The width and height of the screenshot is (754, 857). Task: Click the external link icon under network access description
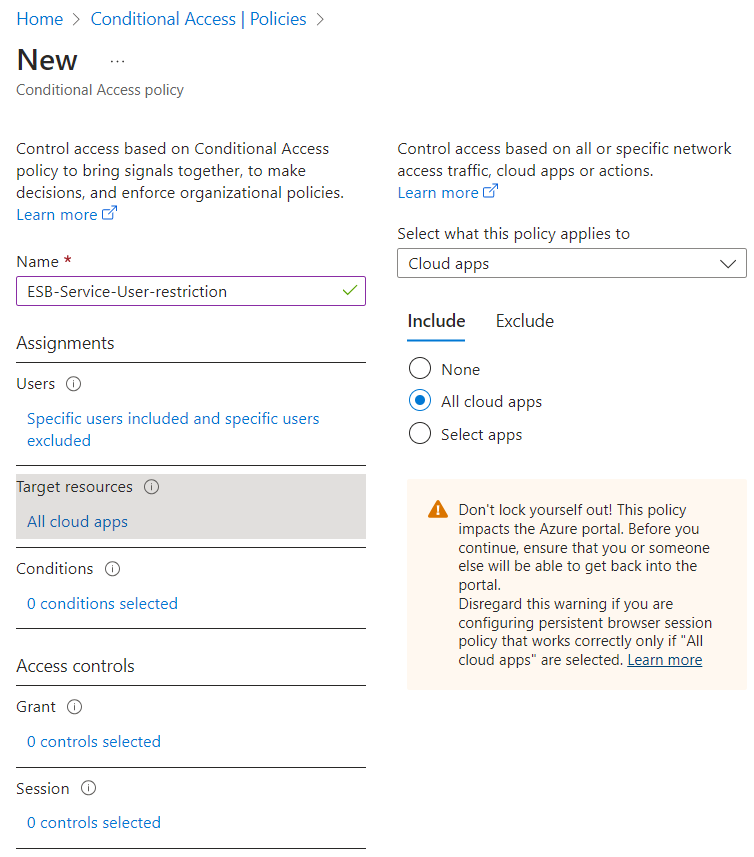(x=491, y=191)
